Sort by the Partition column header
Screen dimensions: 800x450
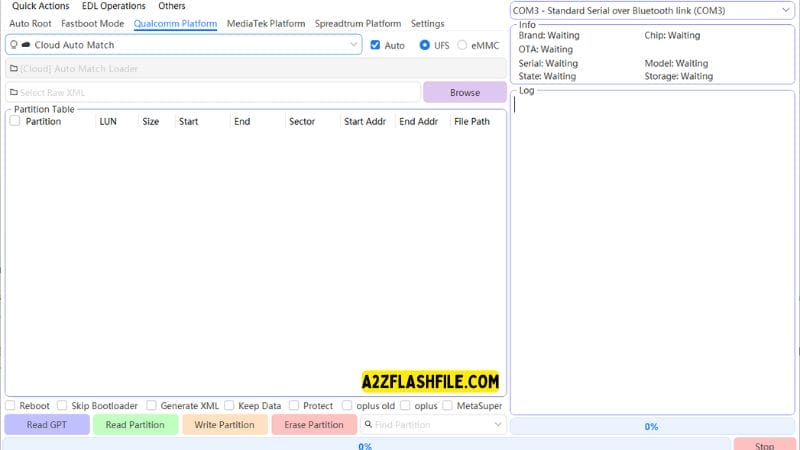pyautogui.click(x=43, y=121)
